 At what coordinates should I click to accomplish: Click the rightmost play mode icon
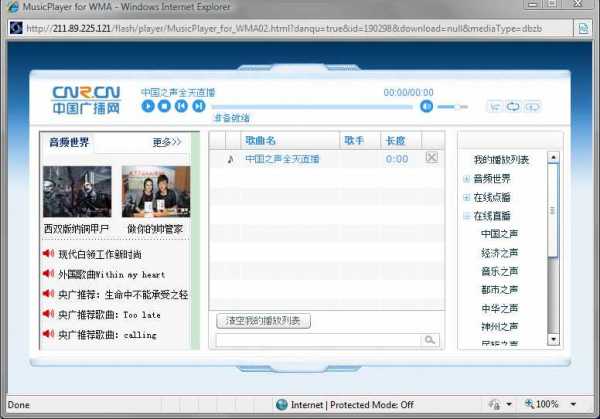pyautogui.click(x=532, y=107)
